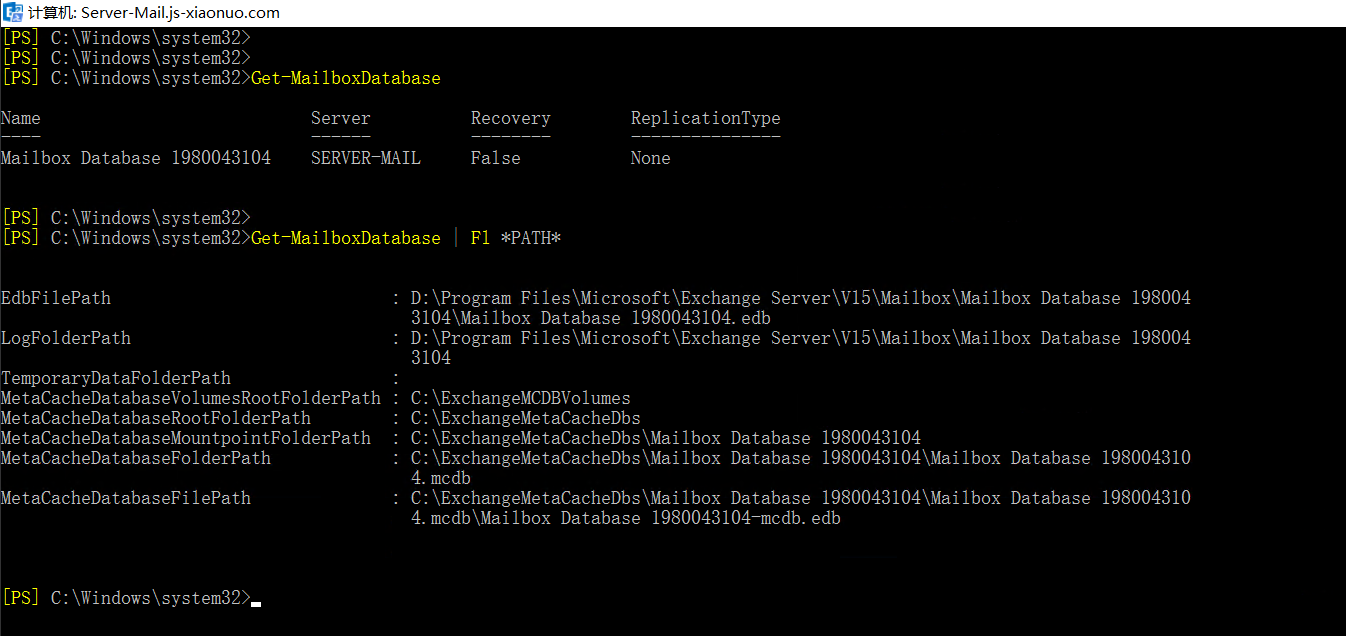Screen dimensions: 1346x636
Task: Select the SERVER-MAIL value in the table
Action: pyautogui.click(x=366, y=158)
